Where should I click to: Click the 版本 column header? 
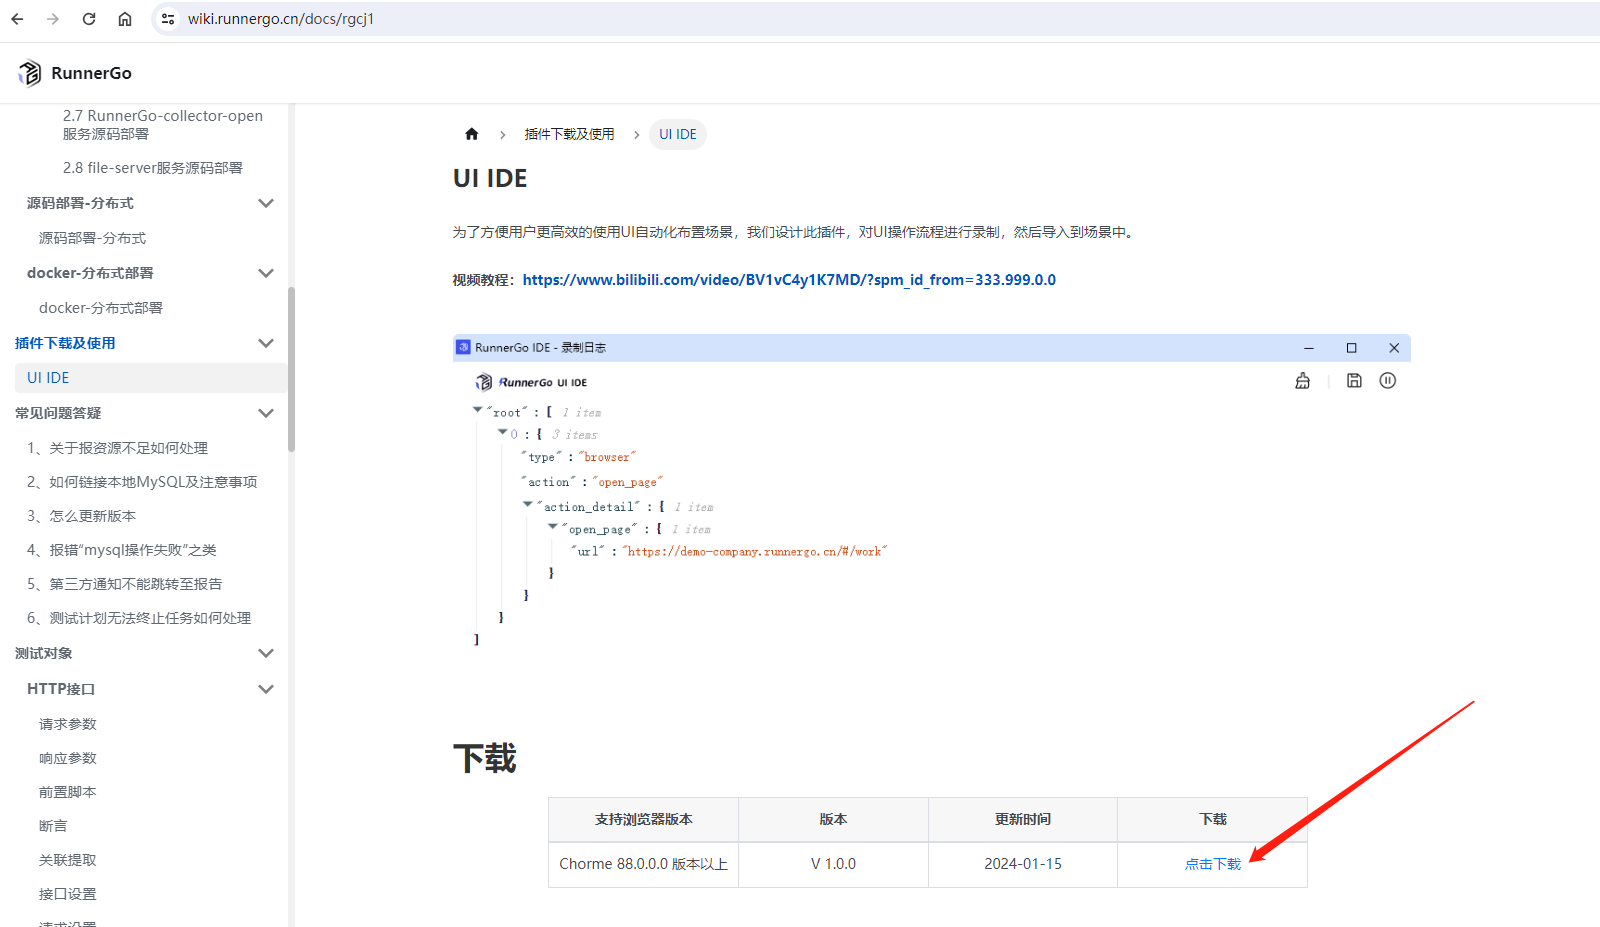click(833, 819)
